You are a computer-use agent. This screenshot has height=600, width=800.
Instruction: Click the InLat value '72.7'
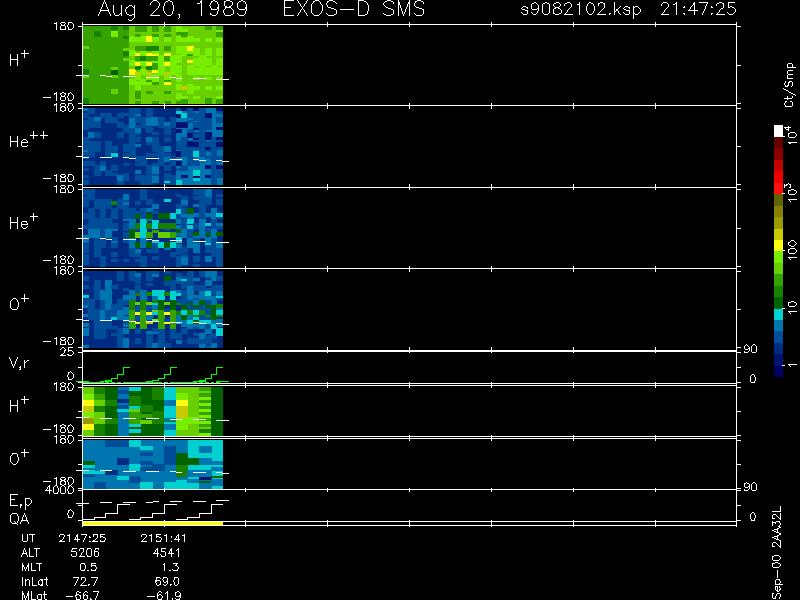coord(86,581)
